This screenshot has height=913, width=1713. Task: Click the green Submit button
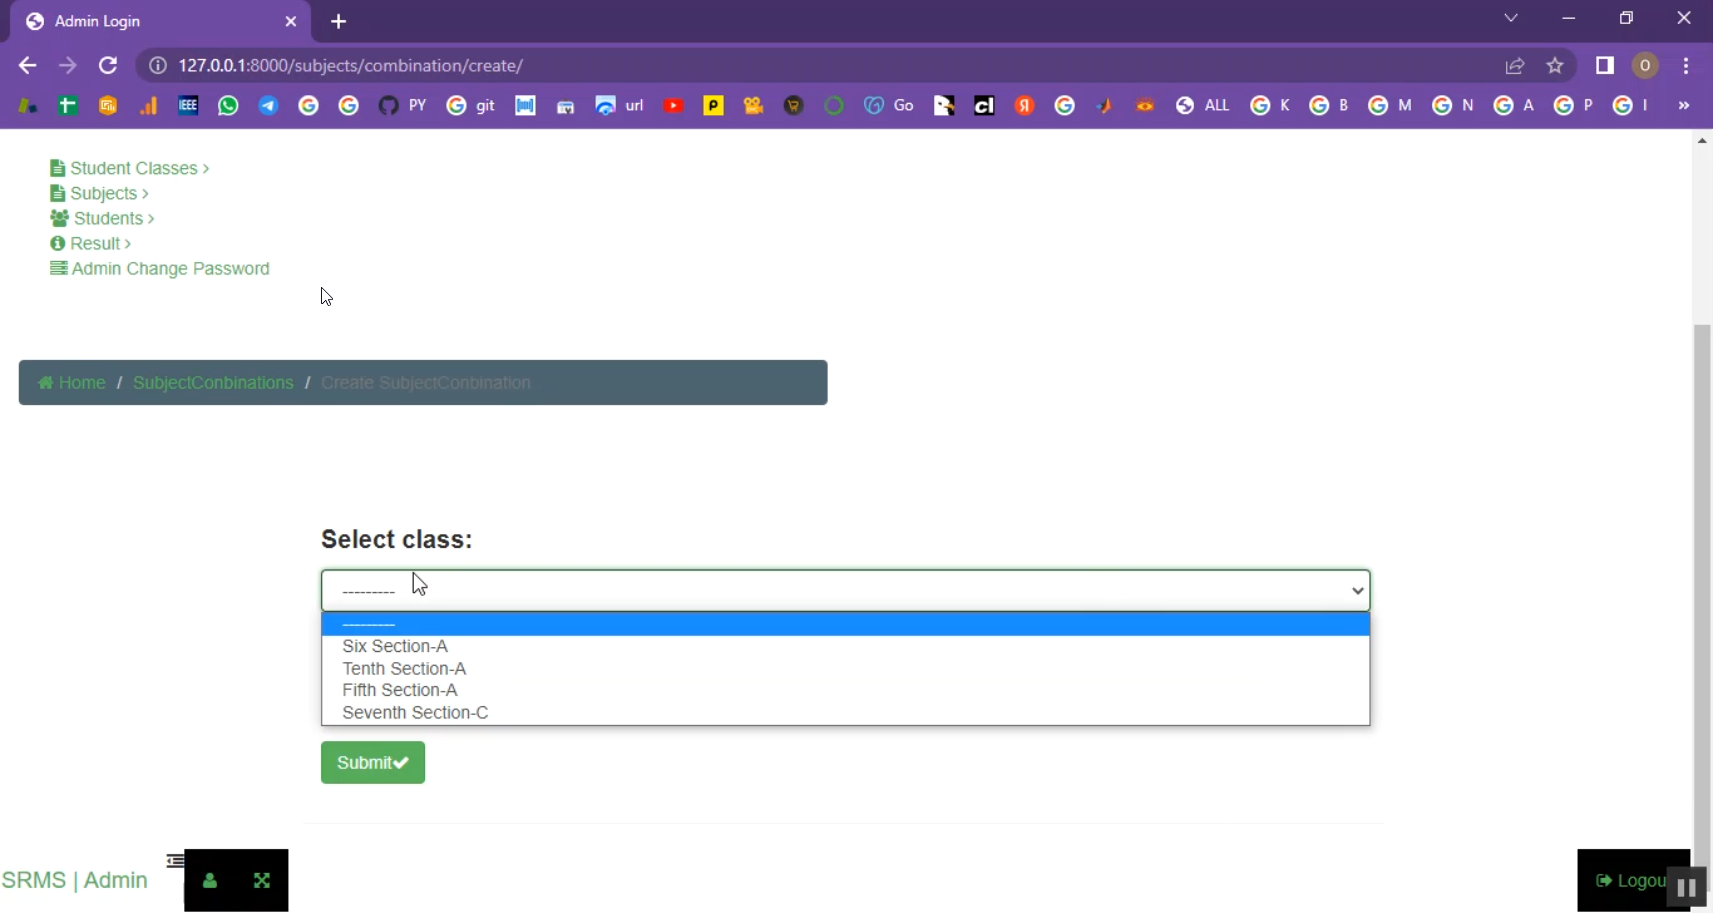coord(373,762)
